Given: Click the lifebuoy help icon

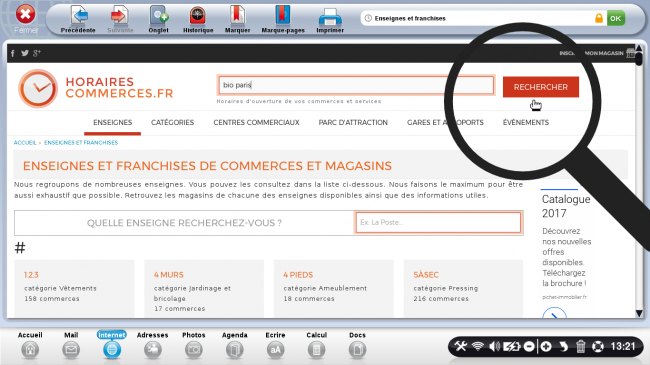Looking at the screenshot, I should tap(597, 346).
